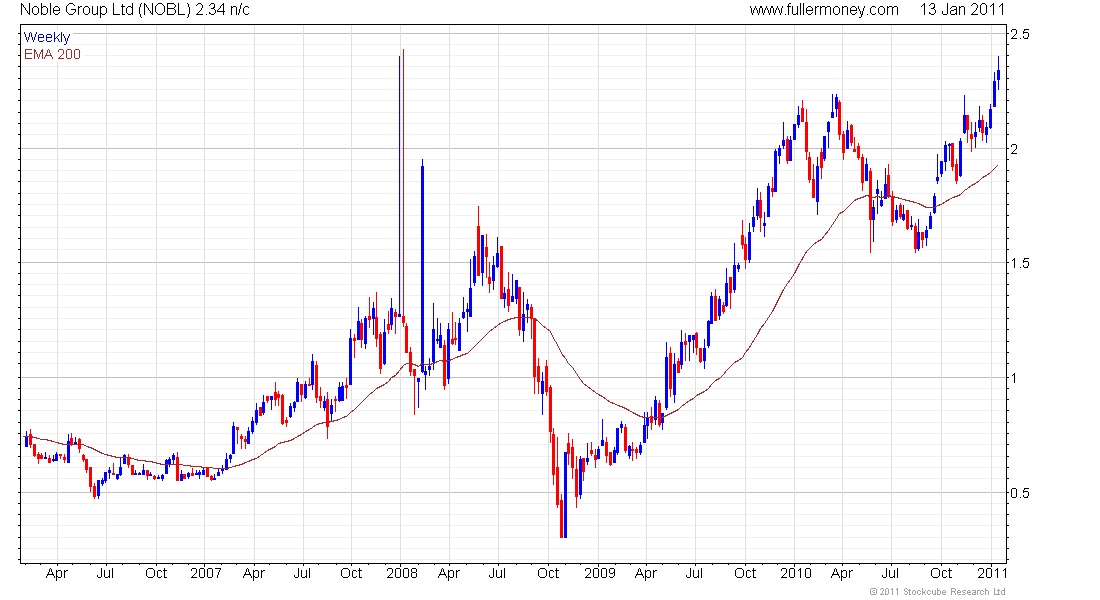Image resolution: width=1100 pixels, height=600 pixels.
Task: Click the date '13 Jan 2011'
Action: 962,10
